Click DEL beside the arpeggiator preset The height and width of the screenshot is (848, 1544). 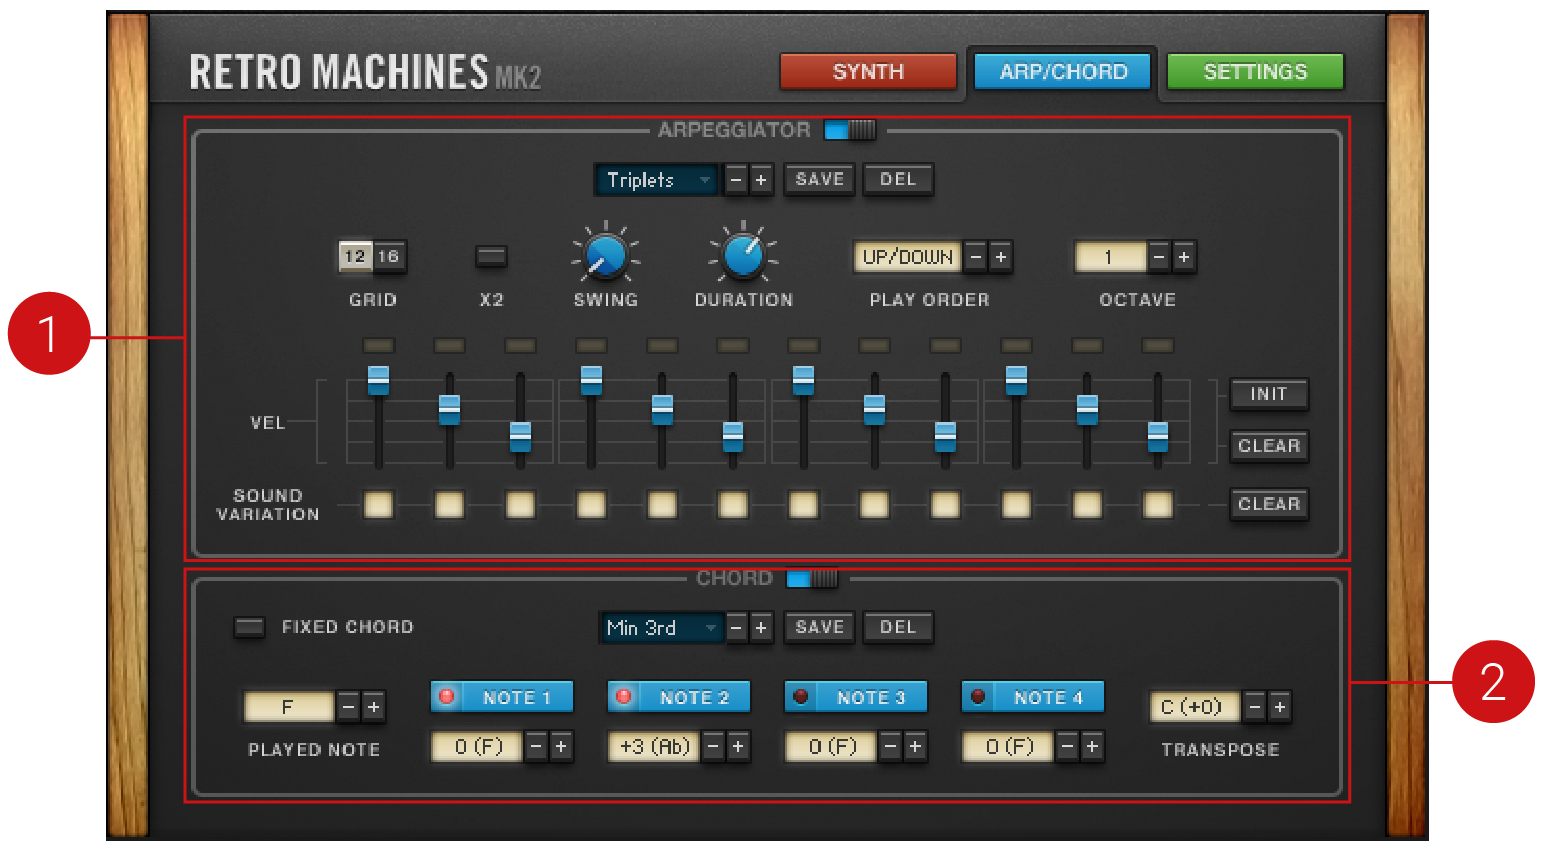(x=897, y=180)
